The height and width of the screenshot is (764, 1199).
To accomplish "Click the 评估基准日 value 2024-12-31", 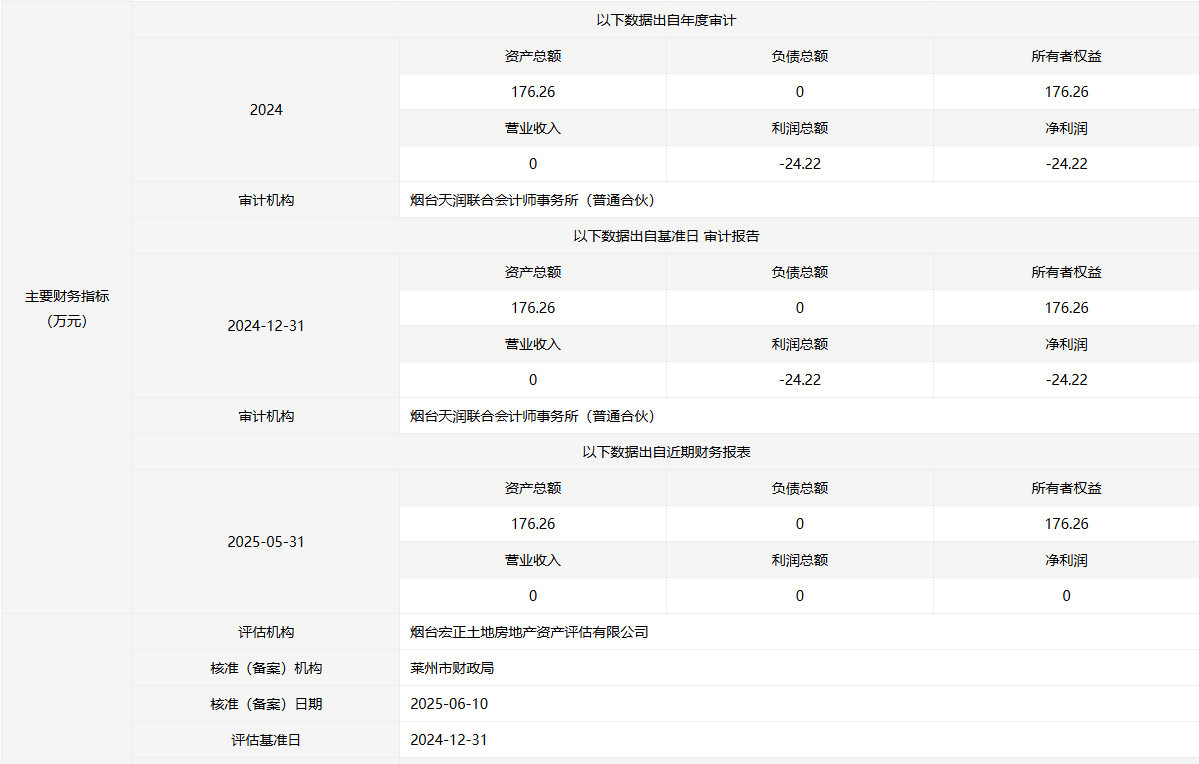I will coord(449,740).
